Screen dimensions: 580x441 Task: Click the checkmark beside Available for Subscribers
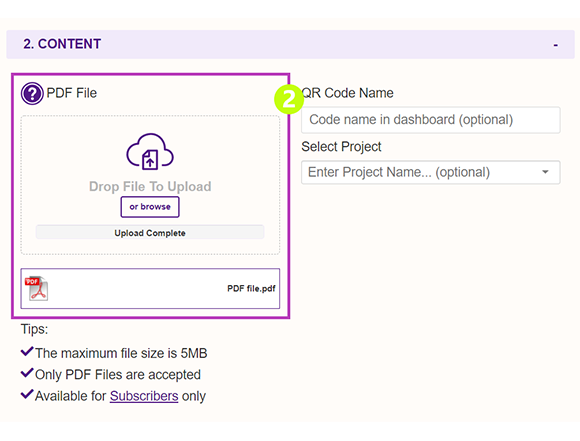coord(27,395)
